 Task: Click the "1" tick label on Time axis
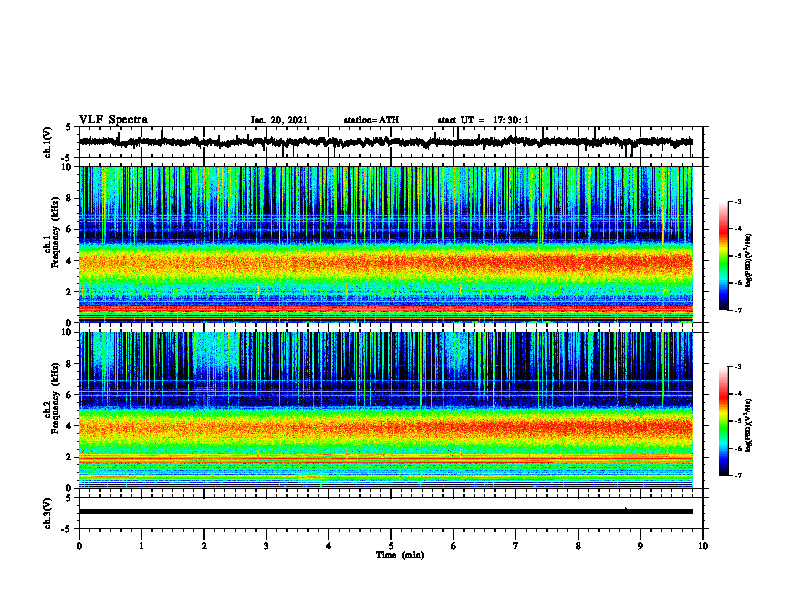point(141,546)
